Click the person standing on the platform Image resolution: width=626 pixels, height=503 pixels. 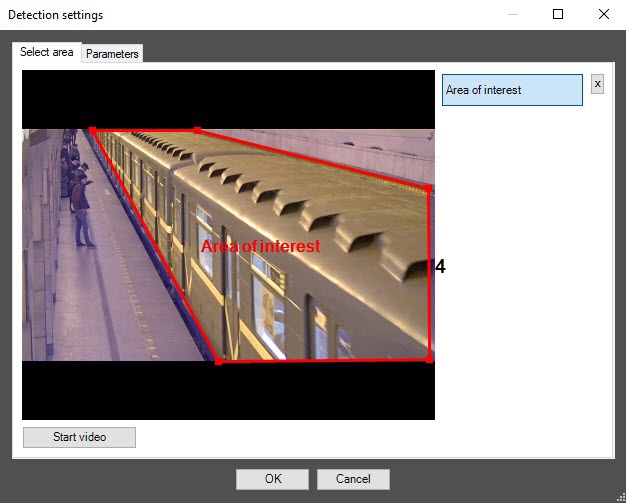[84, 208]
